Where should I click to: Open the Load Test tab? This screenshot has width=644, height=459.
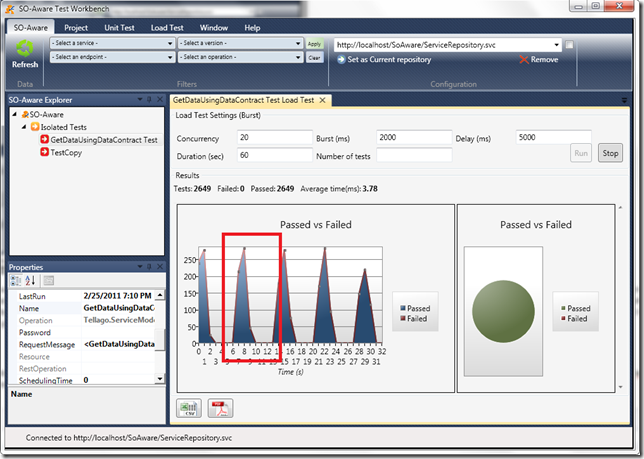coord(167,28)
